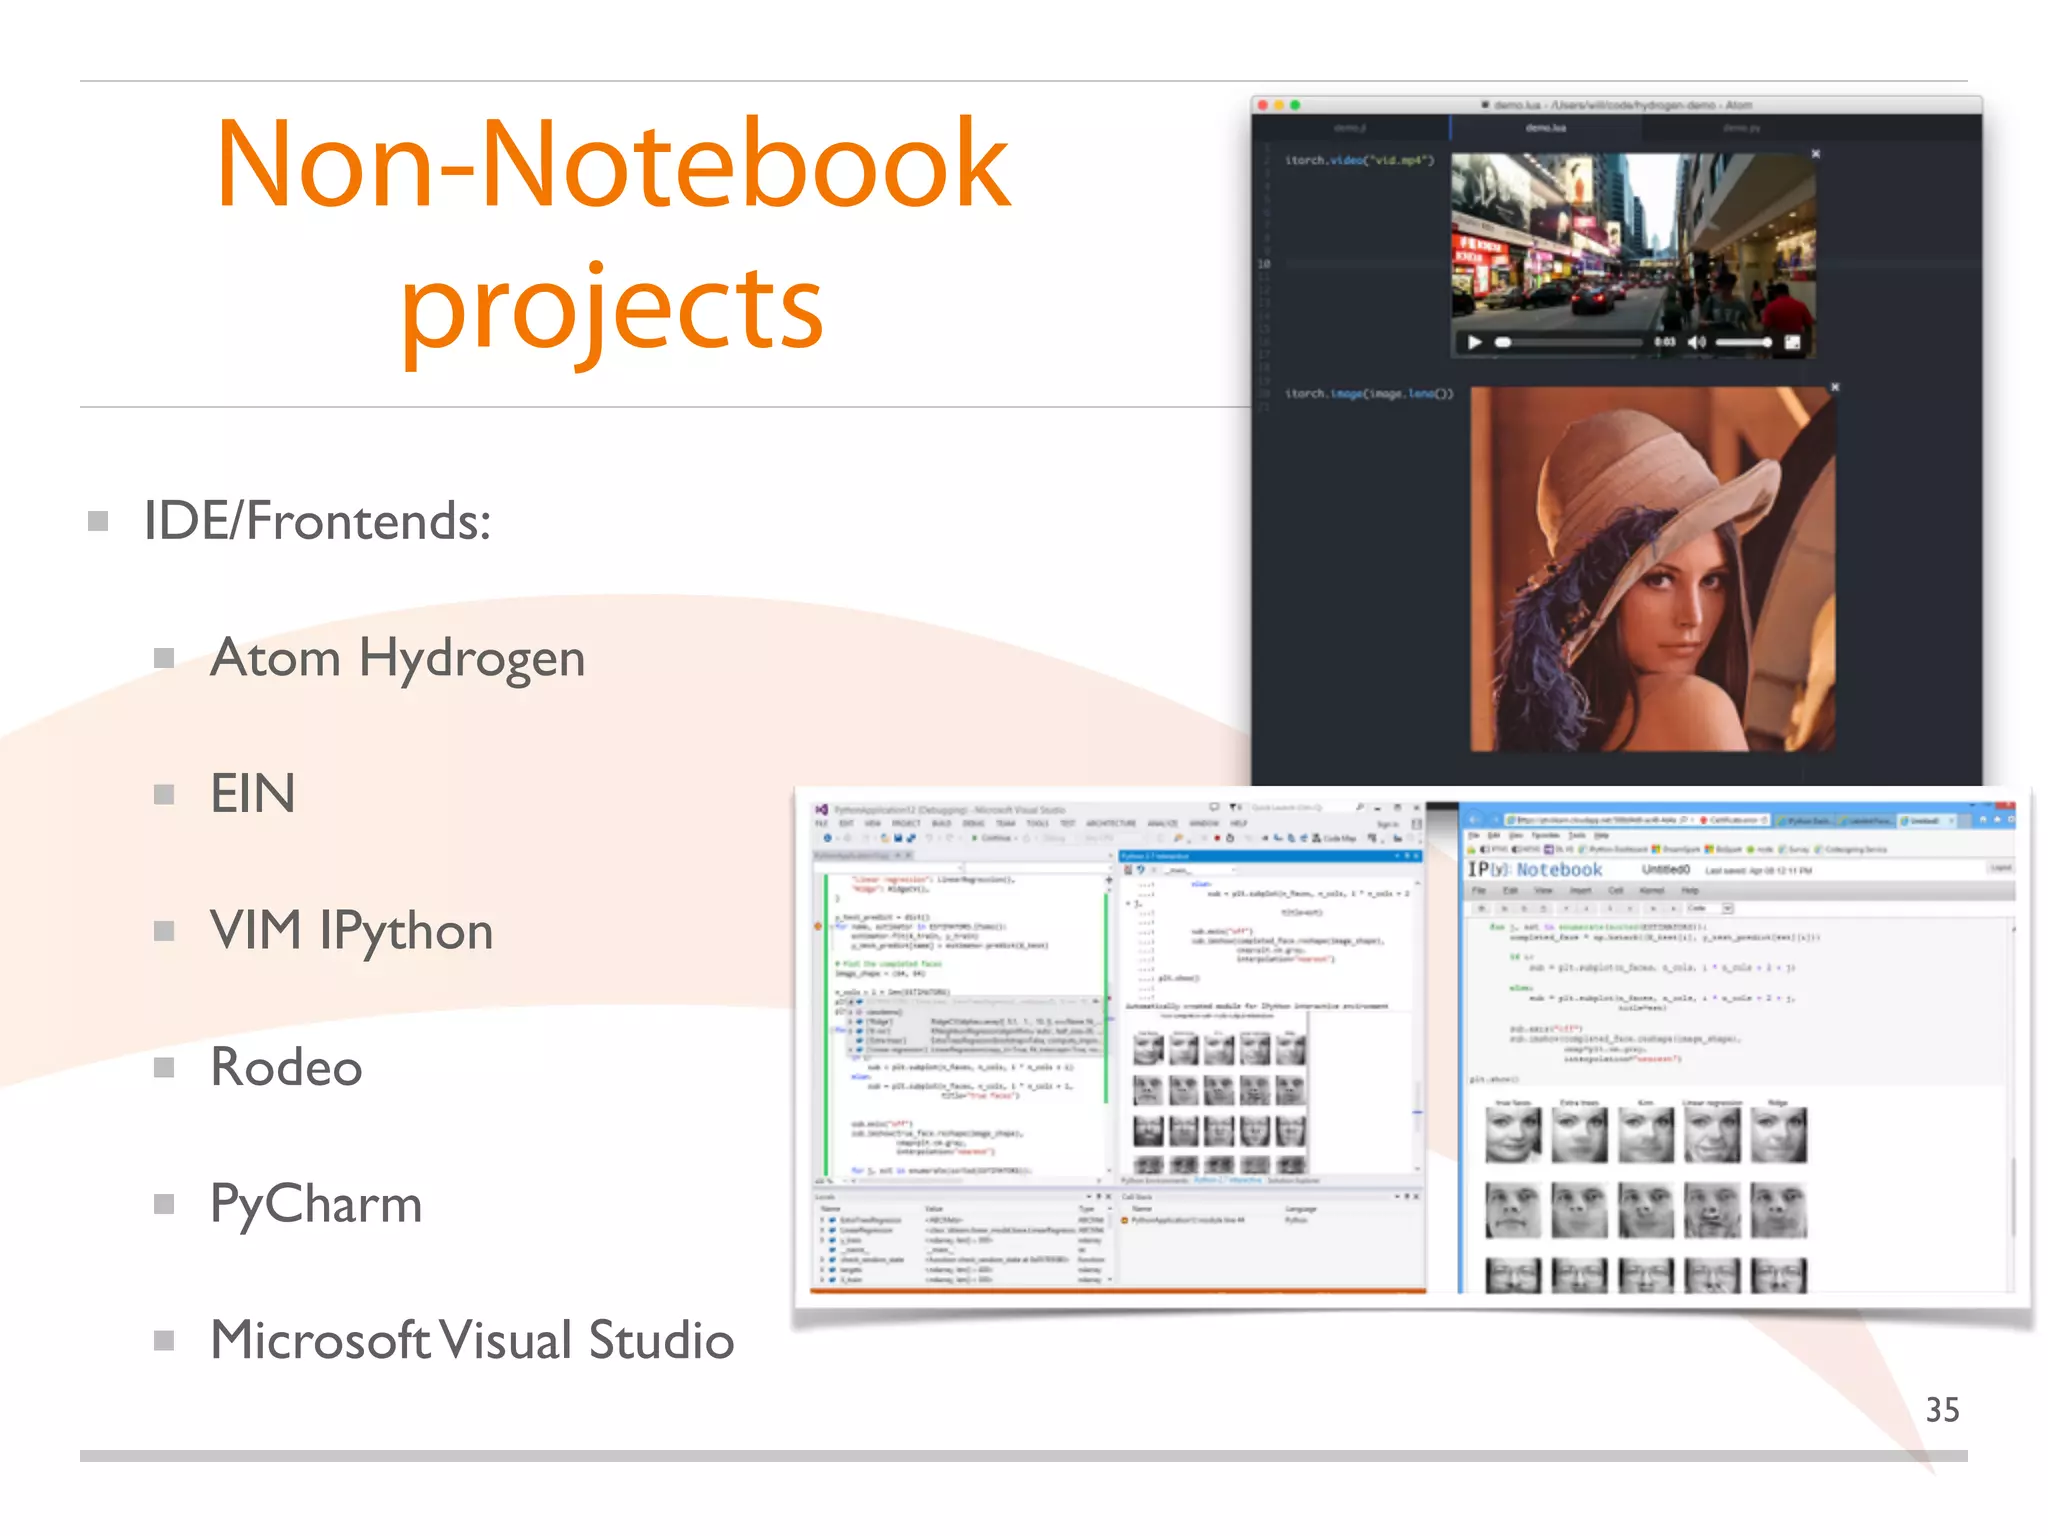Click the save icon in Visual Studio toolbar
2048x1536 pixels.
[x=898, y=838]
